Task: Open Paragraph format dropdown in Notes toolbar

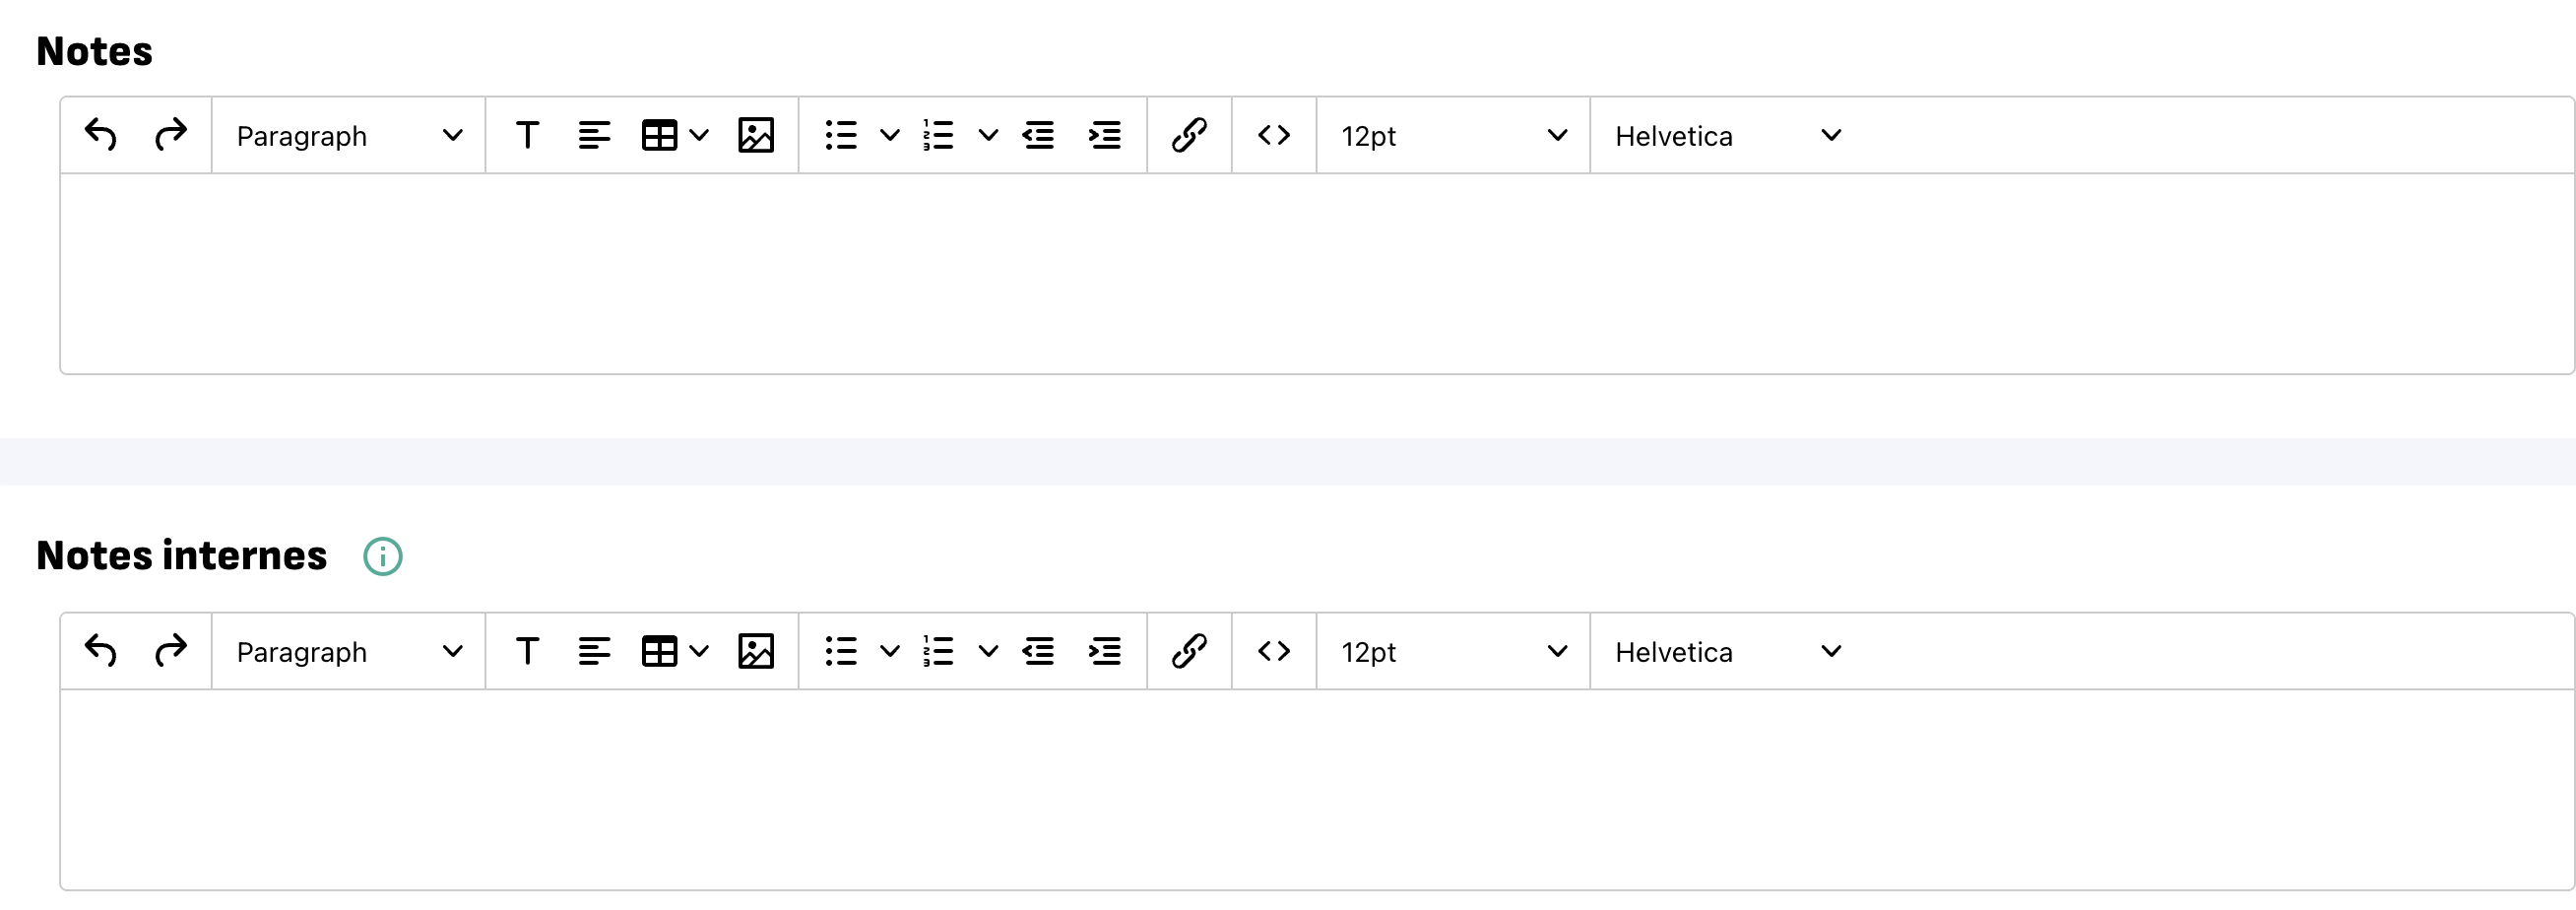Action: (x=349, y=135)
